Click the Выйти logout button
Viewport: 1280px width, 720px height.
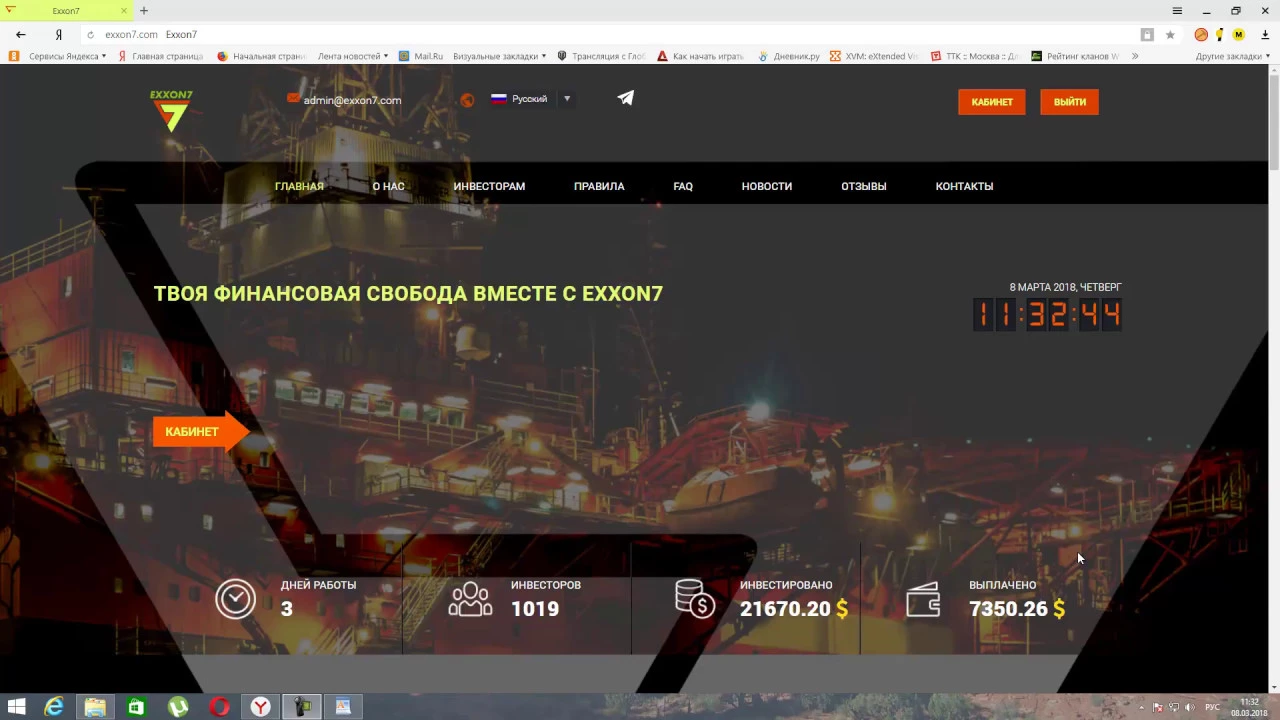point(1069,102)
